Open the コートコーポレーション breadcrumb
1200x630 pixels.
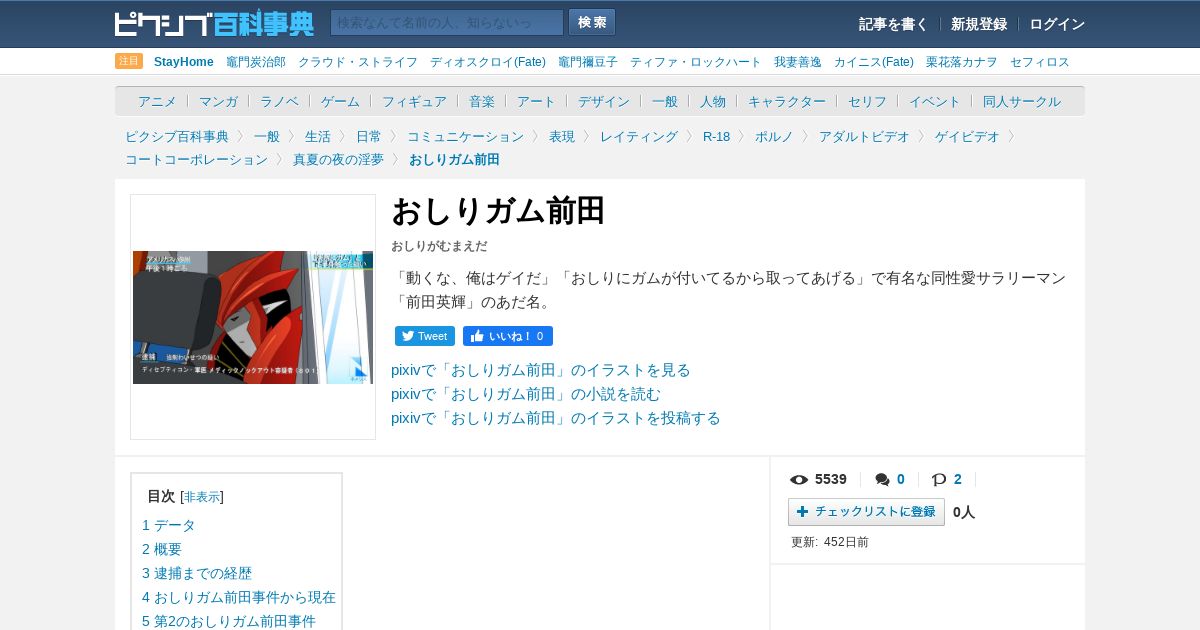196,159
